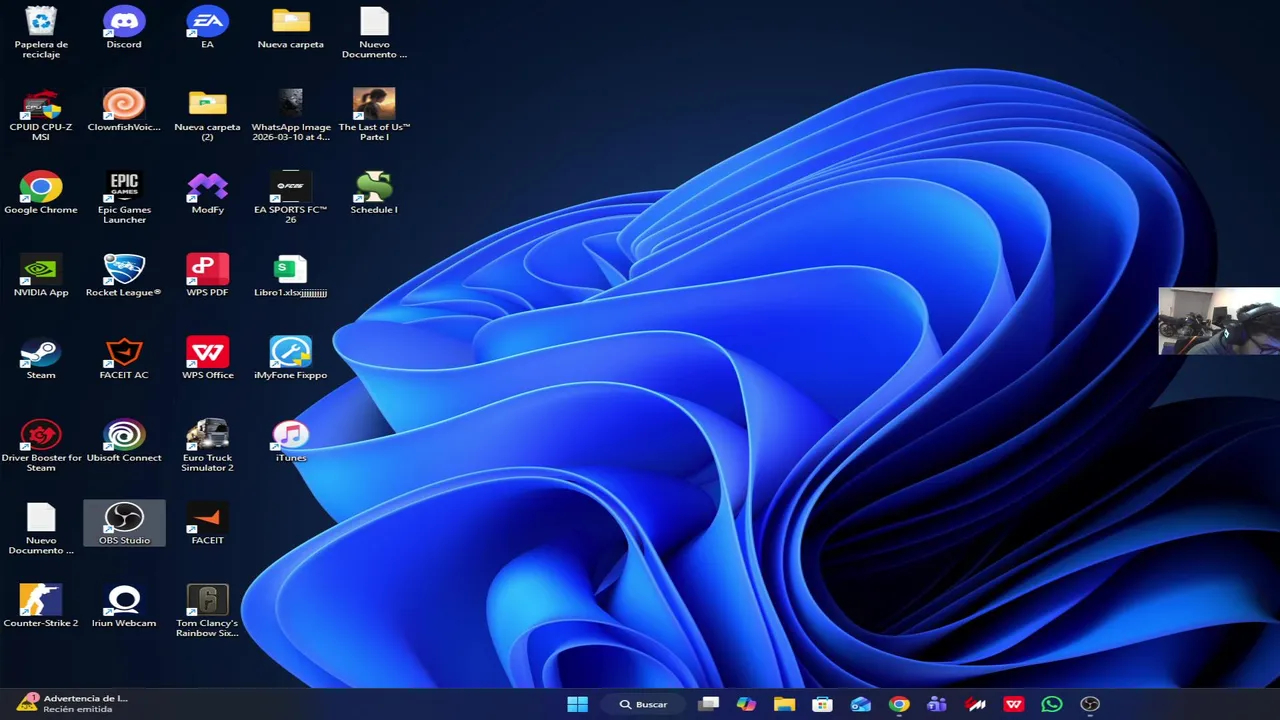1280x720 pixels.
Task: Select the Ubisoft Connect shortcut
Action: (x=124, y=441)
